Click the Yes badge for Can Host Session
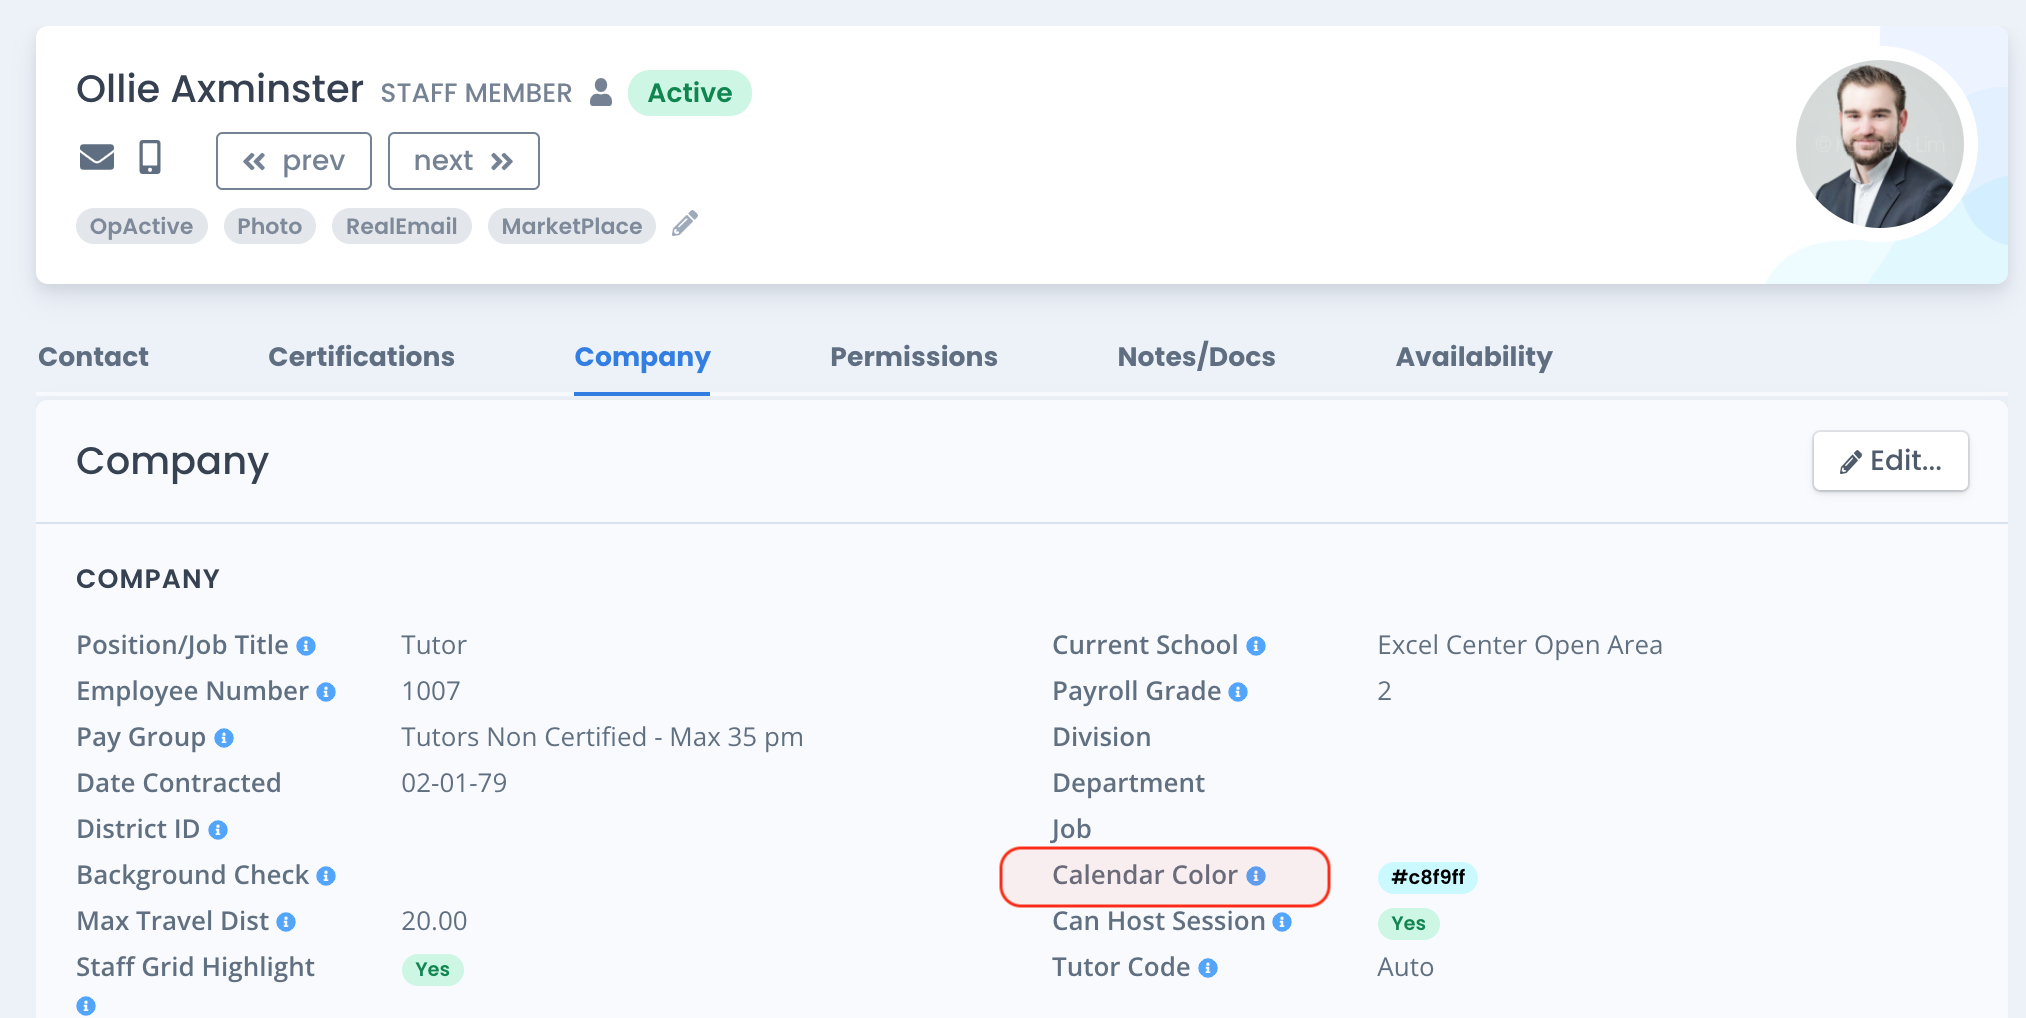This screenshot has height=1018, width=2026. click(x=1409, y=923)
